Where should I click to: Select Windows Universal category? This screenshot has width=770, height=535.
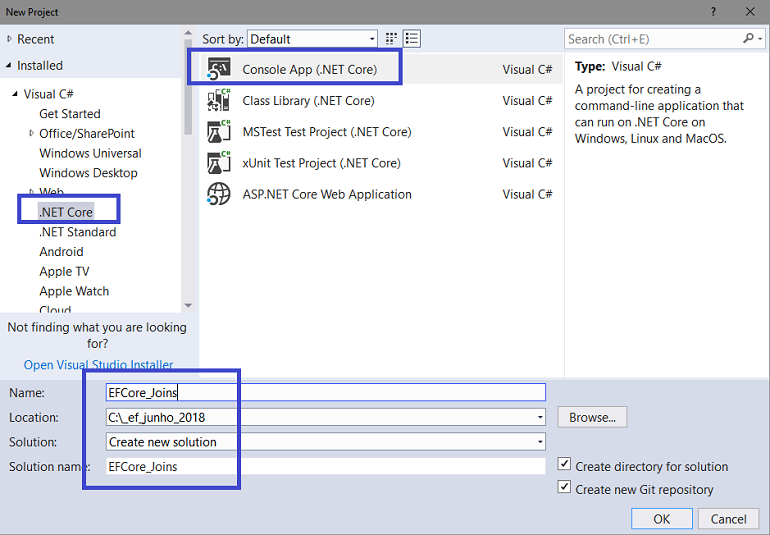click(90, 153)
